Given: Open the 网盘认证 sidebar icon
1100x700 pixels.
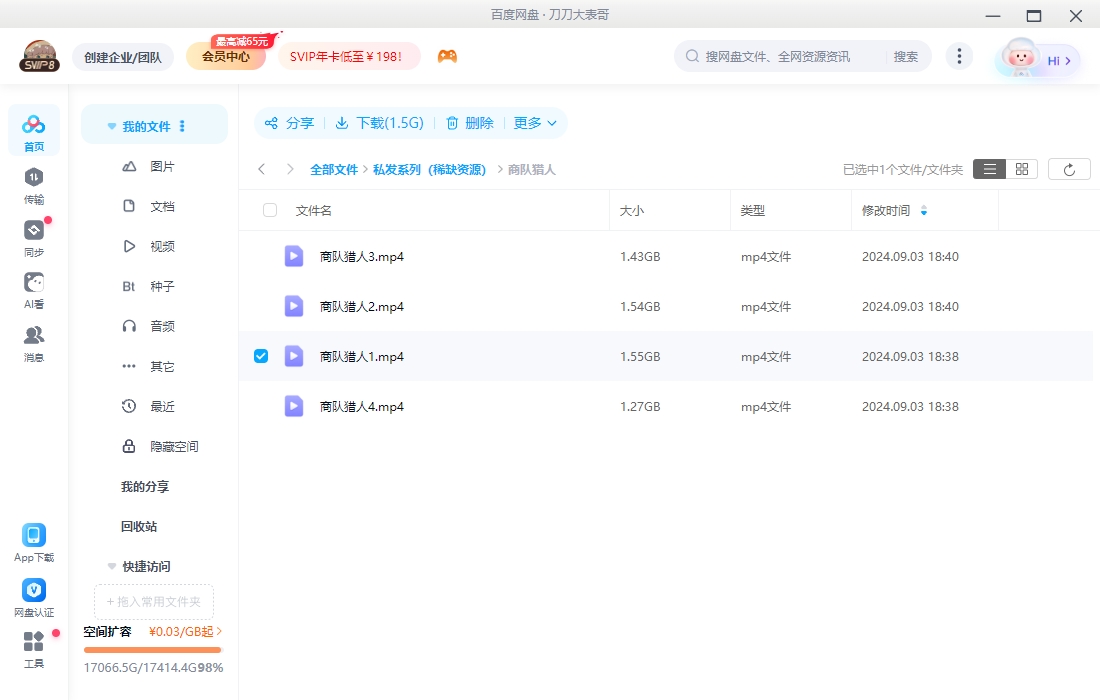Looking at the screenshot, I should tap(33, 592).
